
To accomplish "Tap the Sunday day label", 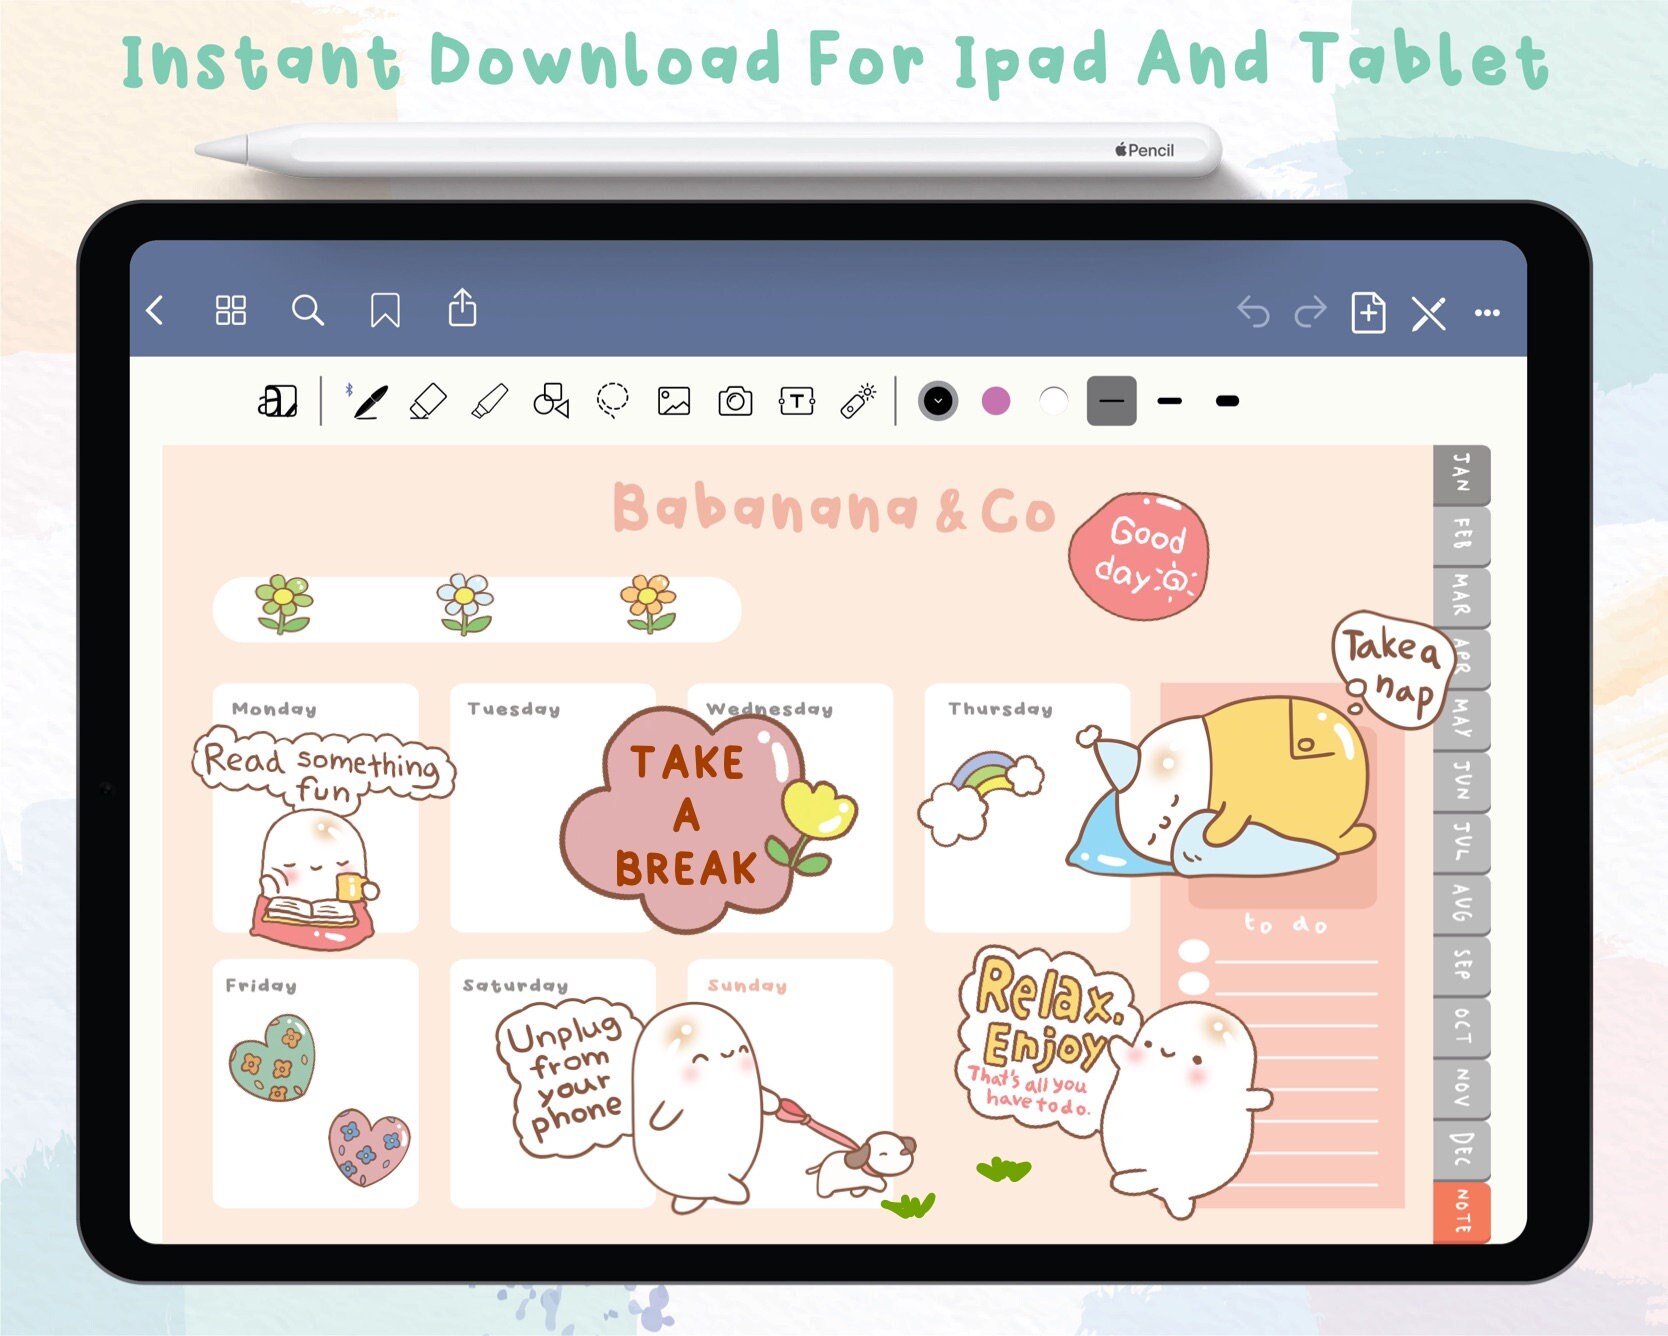I will [747, 986].
